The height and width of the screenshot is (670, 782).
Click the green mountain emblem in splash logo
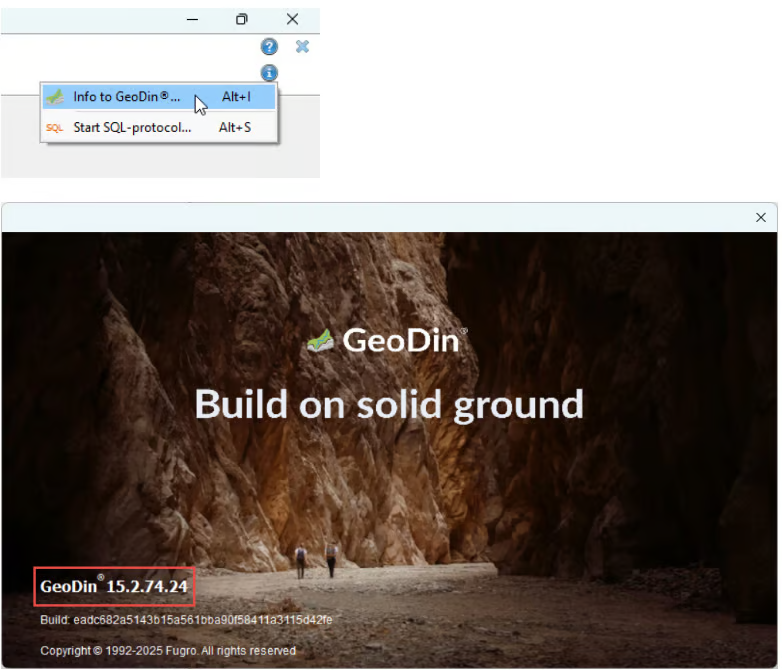(321, 341)
